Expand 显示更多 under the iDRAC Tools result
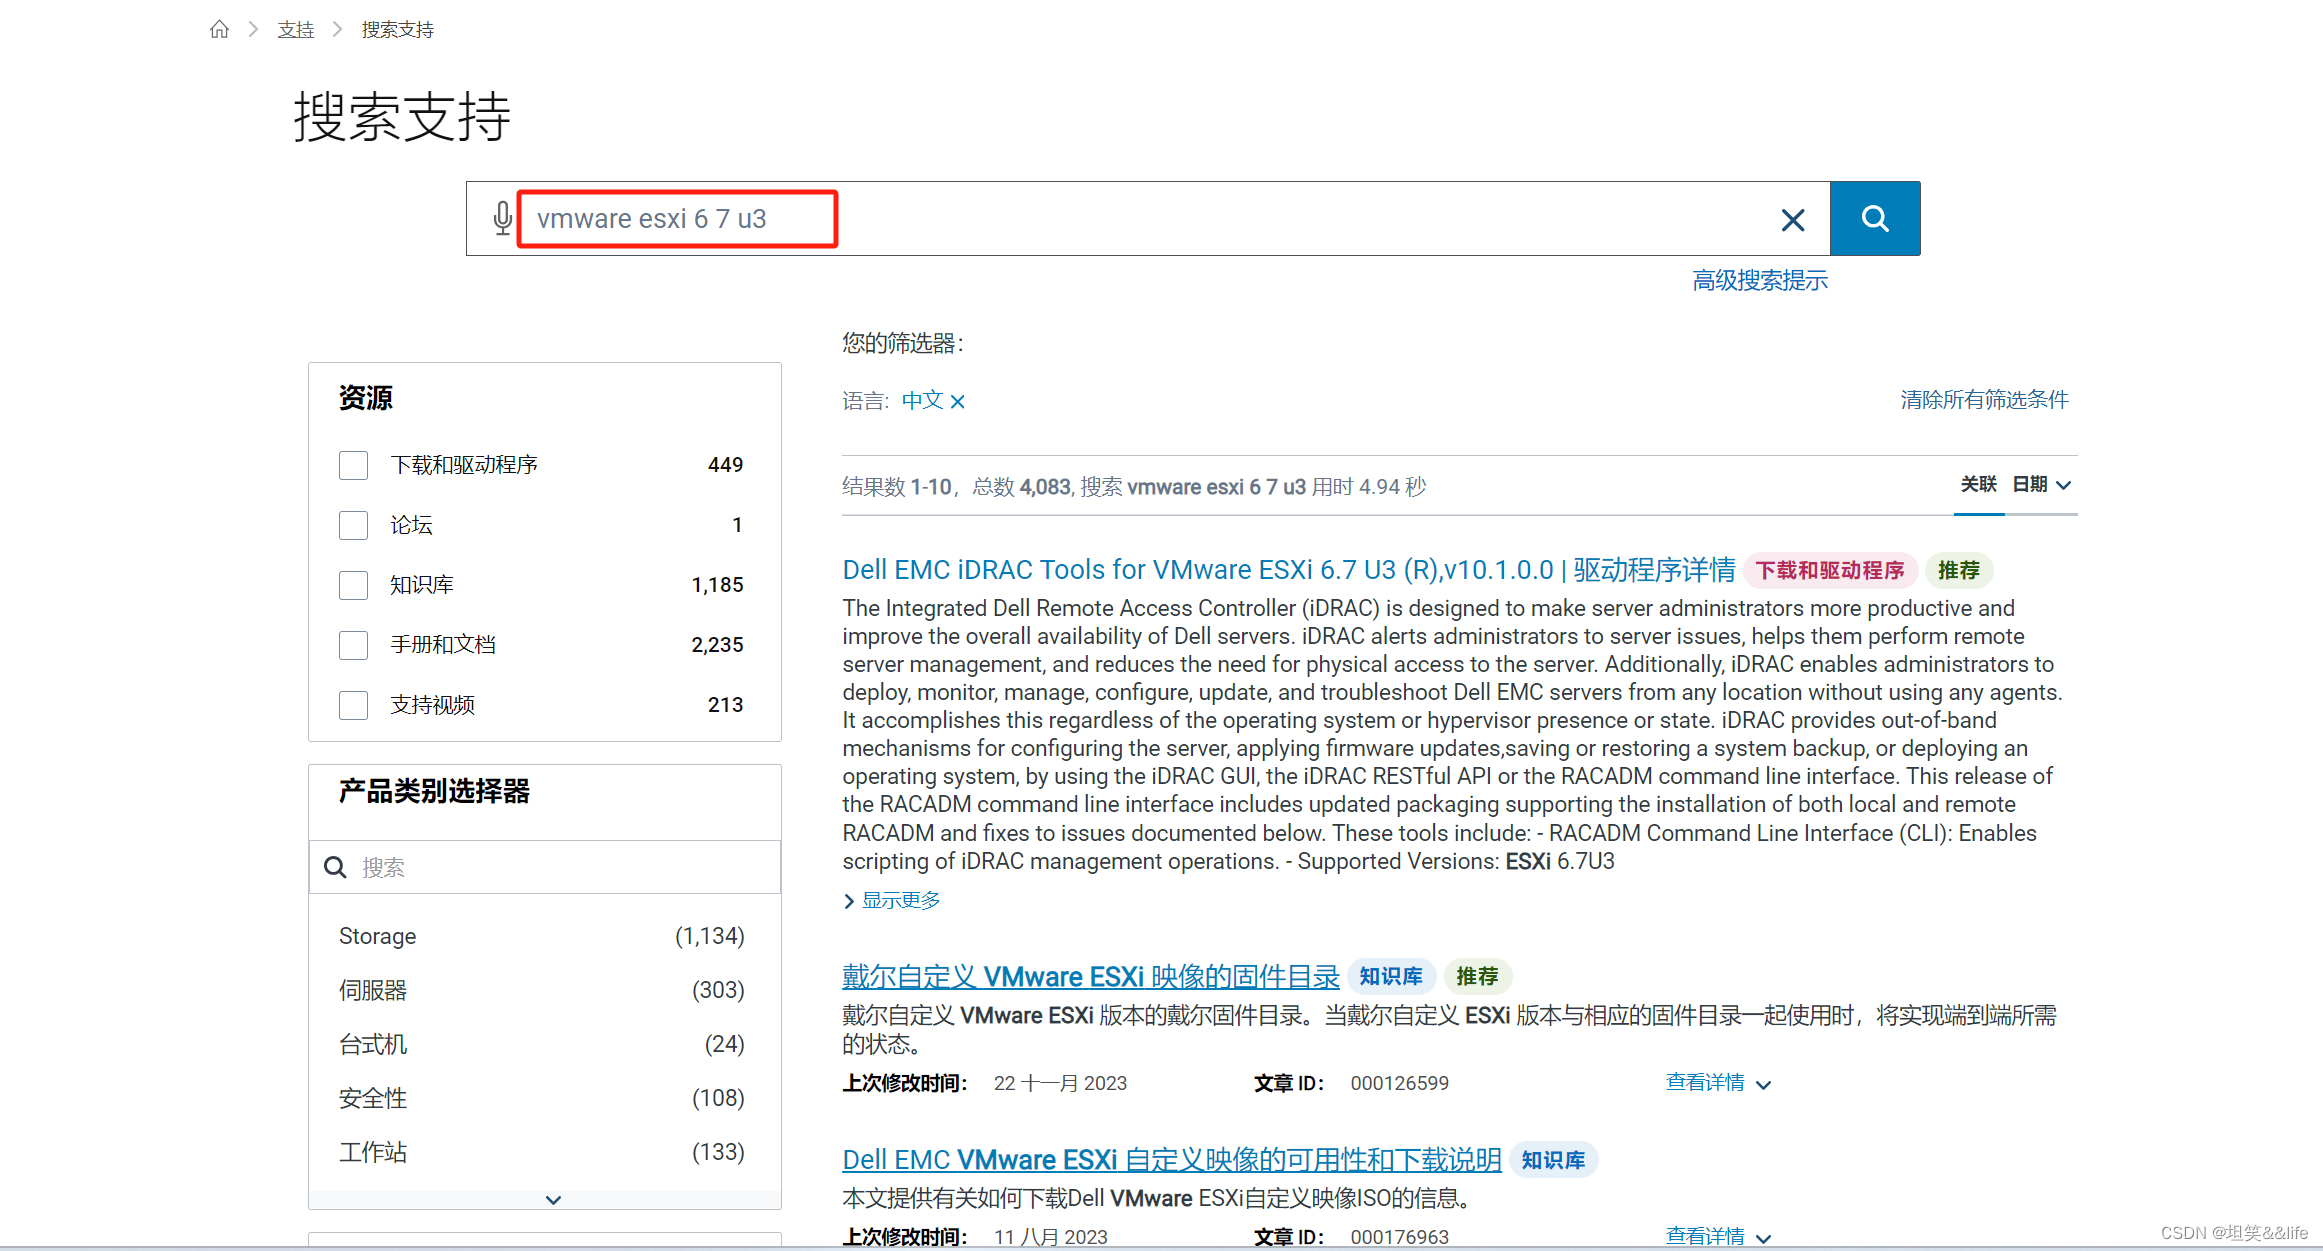Viewport: 2323px width, 1251px height. click(x=892, y=900)
